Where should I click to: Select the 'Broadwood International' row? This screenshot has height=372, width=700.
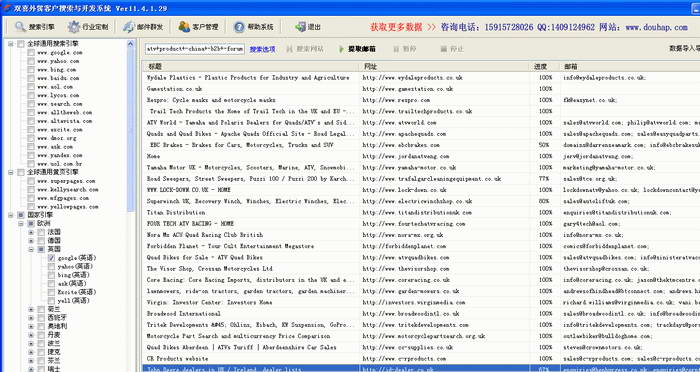[x=183, y=314]
